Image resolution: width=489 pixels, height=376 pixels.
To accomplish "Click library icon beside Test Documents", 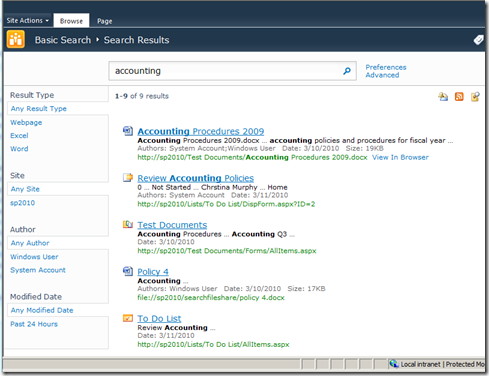I will point(128,225).
